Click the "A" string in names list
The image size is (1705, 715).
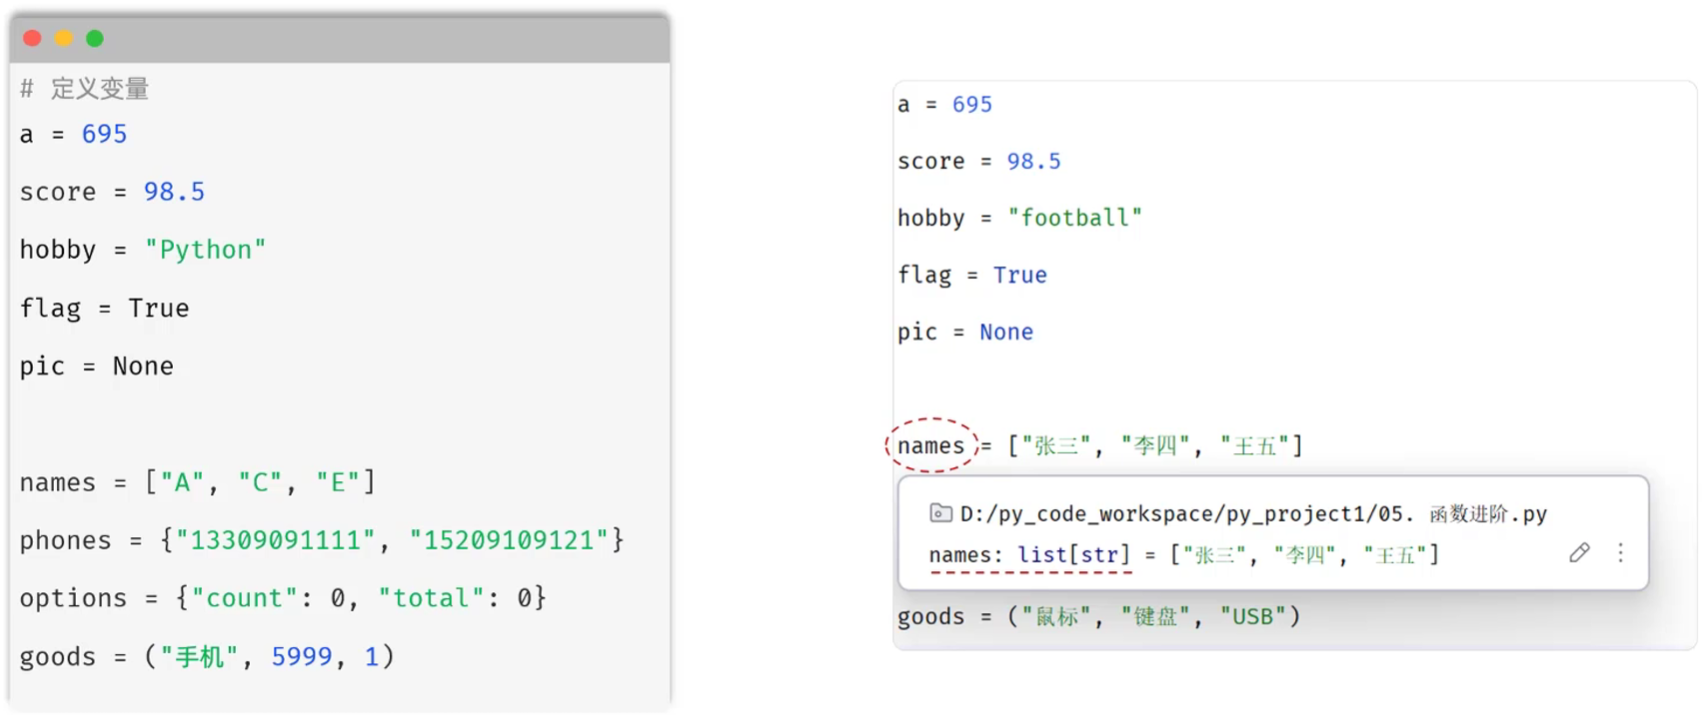(182, 483)
